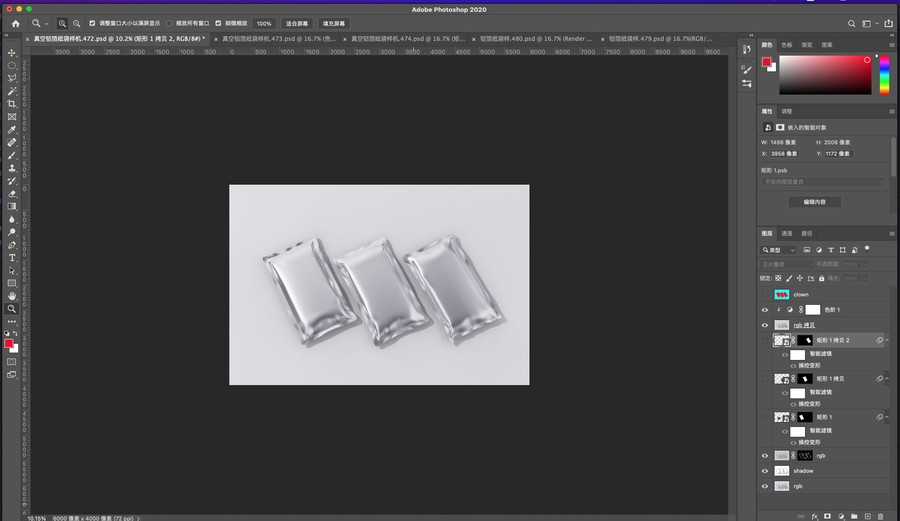Create a new group folder icon
The height and width of the screenshot is (521, 900).
coord(854,516)
